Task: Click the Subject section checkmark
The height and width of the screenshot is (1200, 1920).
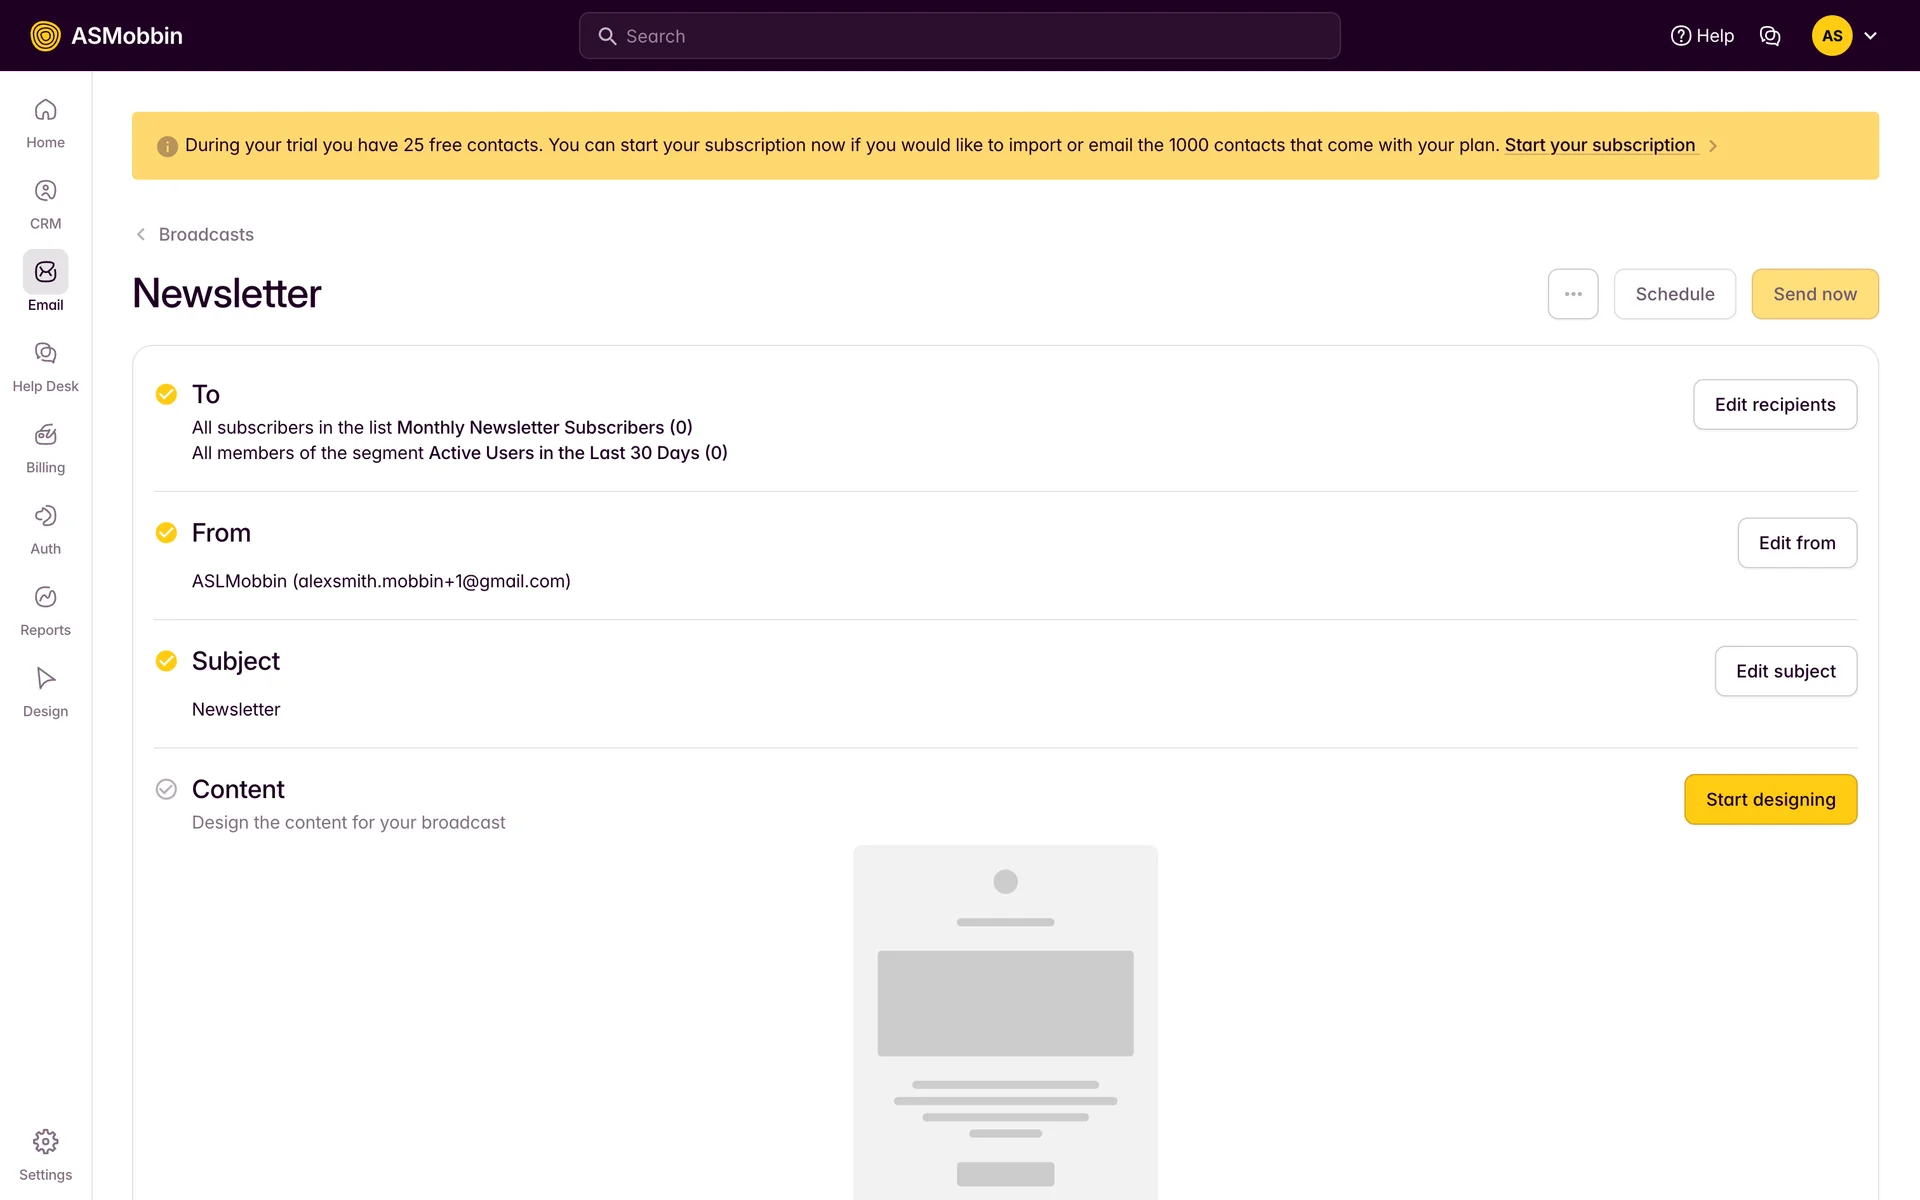Action: [x=166, y=661]
